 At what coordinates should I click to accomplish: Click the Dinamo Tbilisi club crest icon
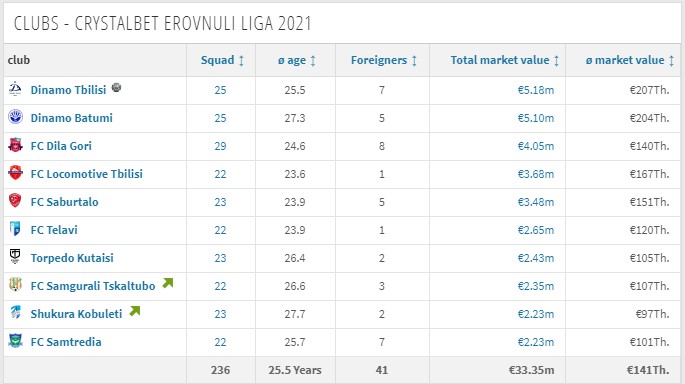(15, 89)
